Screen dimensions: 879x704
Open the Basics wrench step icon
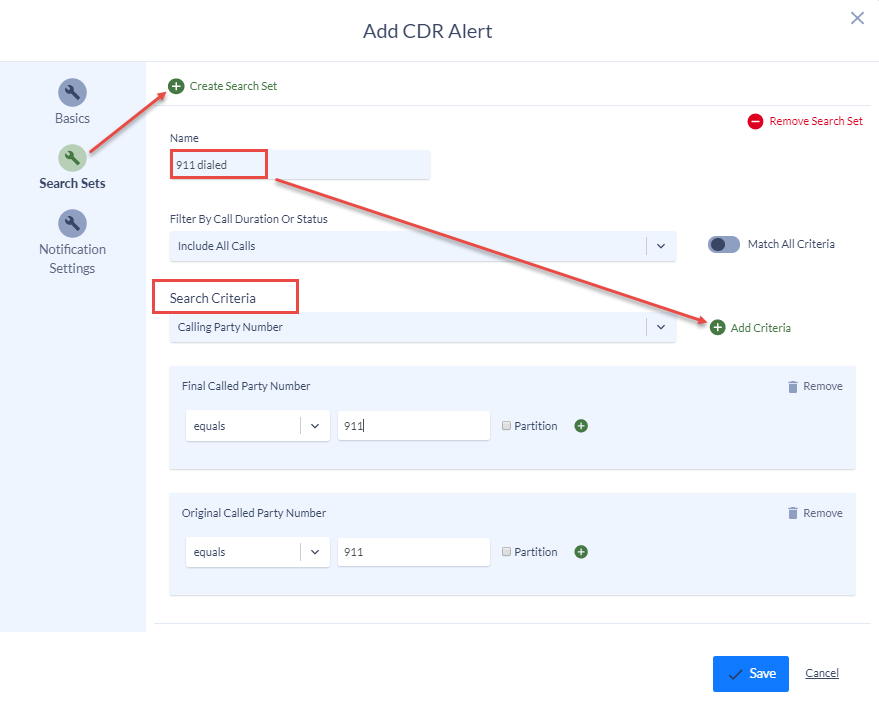(x=72, y=92)
